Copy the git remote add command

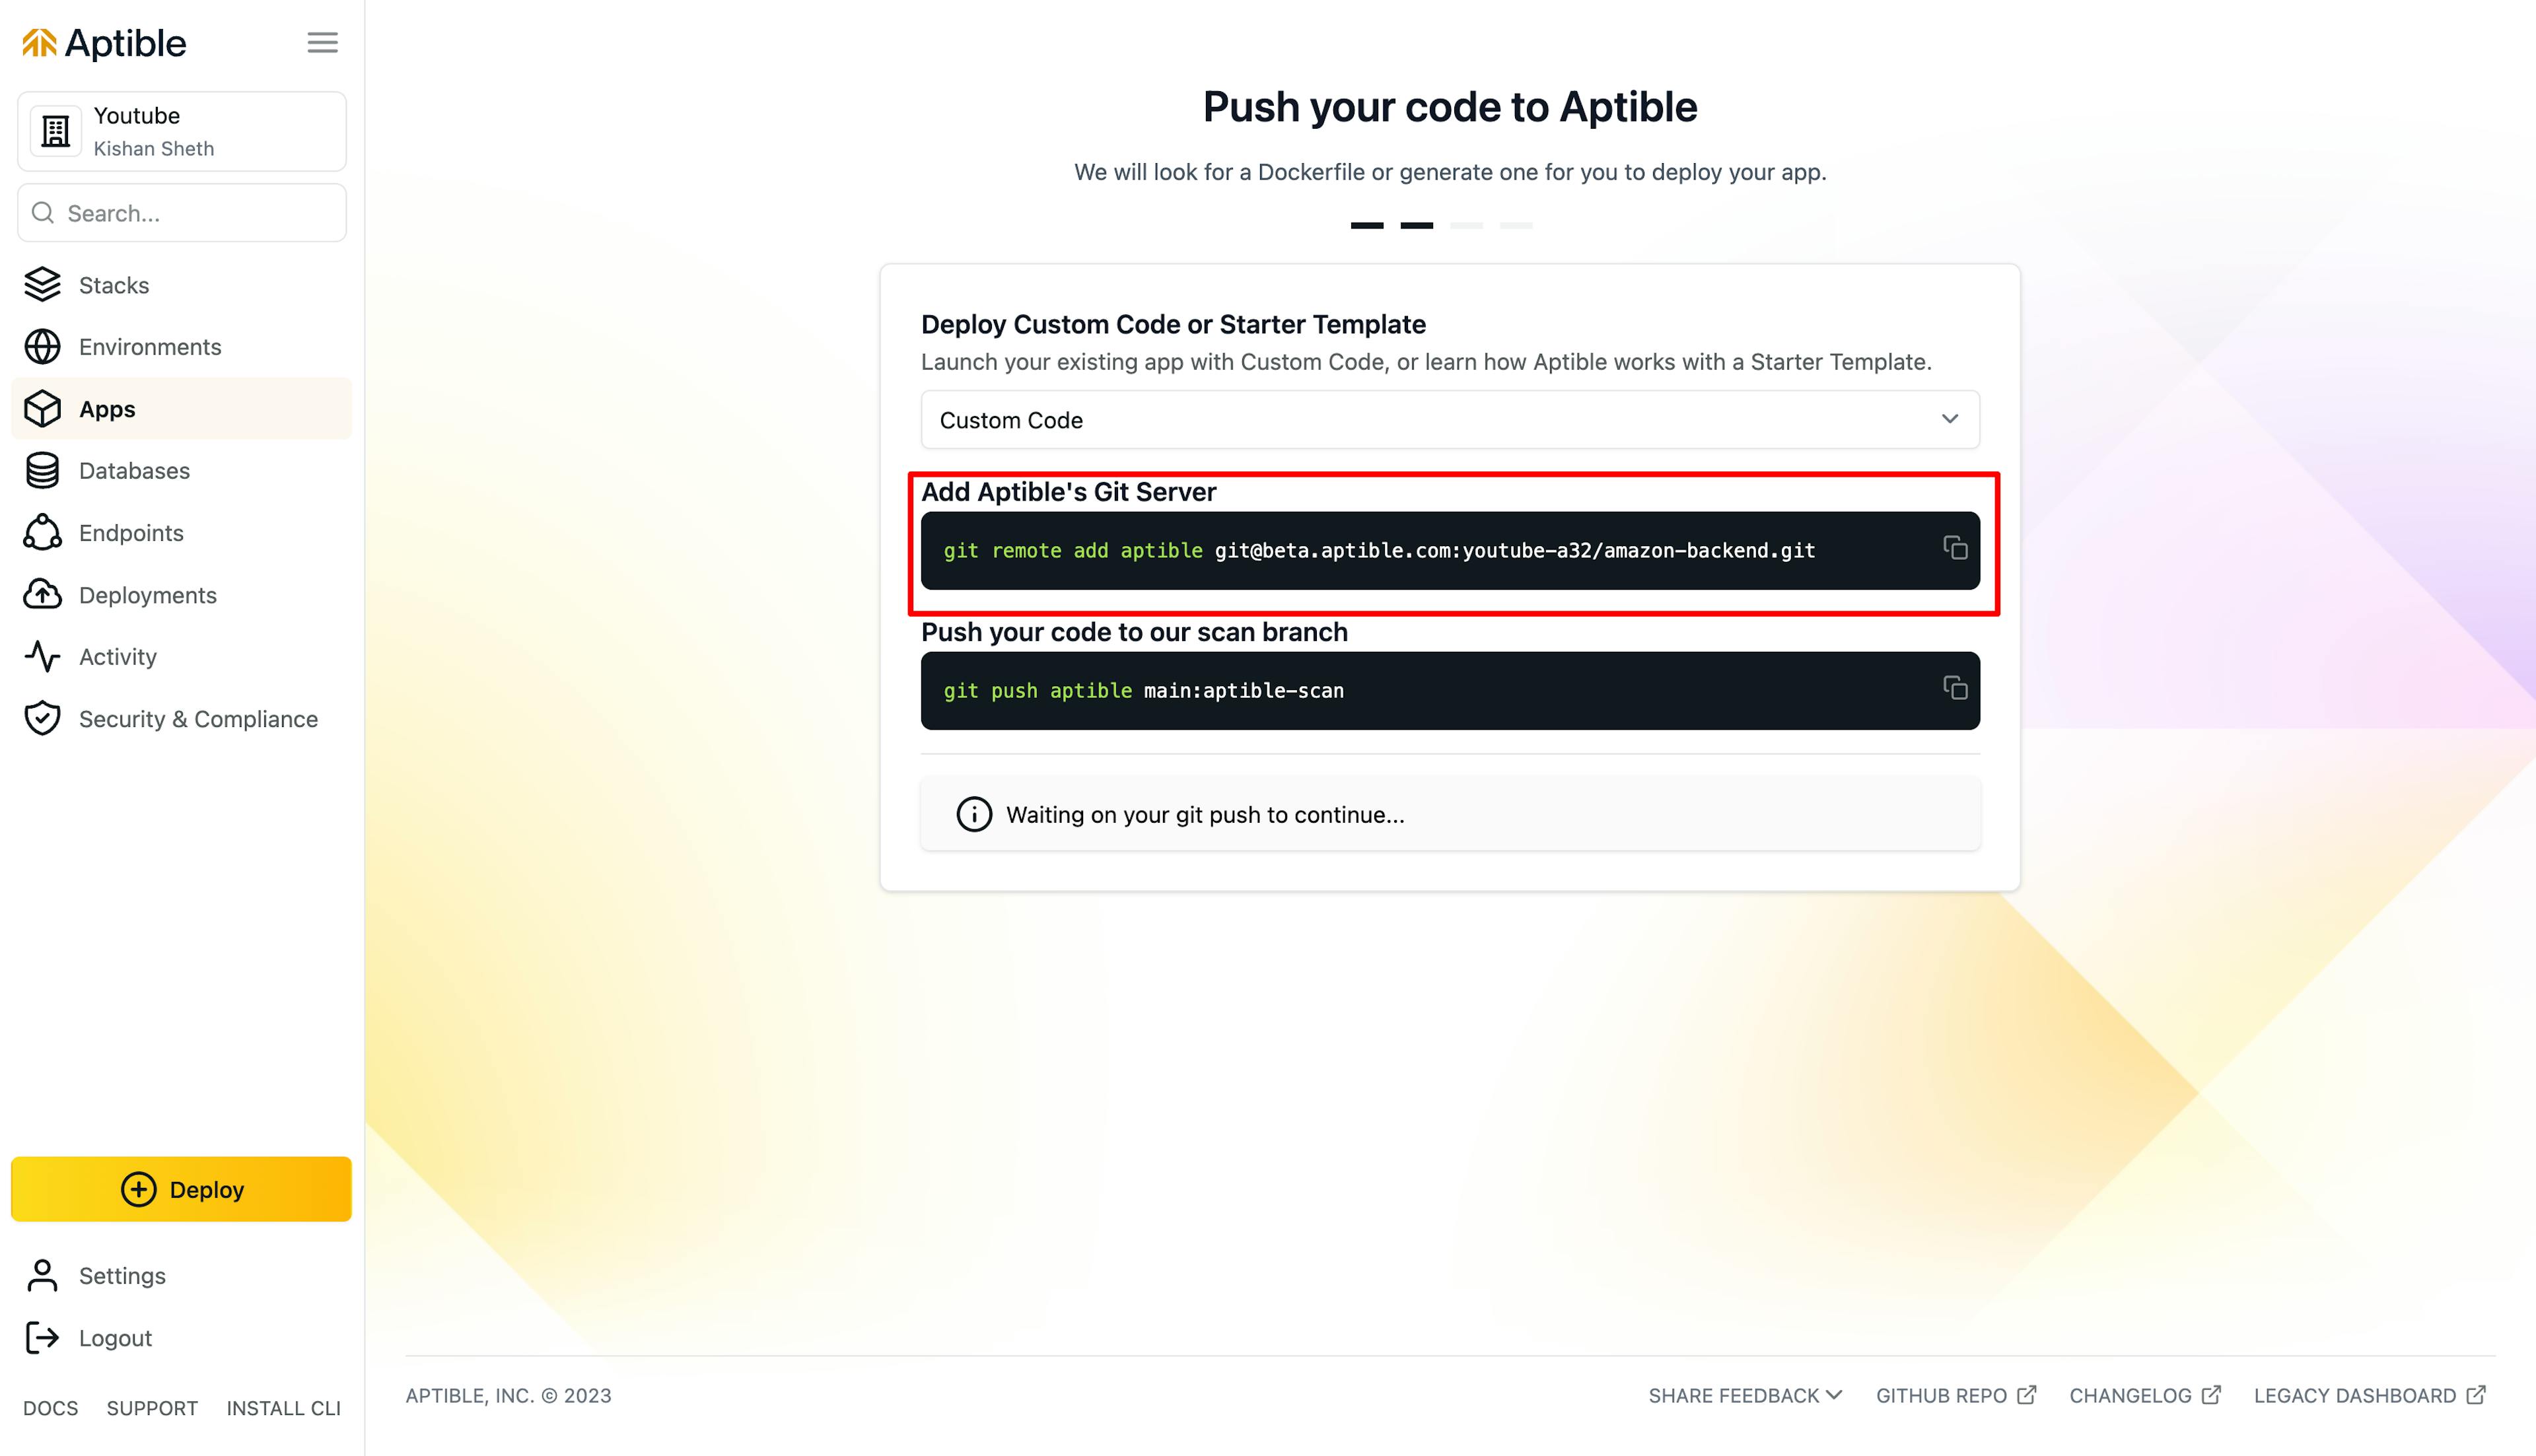click(1954, 549)
